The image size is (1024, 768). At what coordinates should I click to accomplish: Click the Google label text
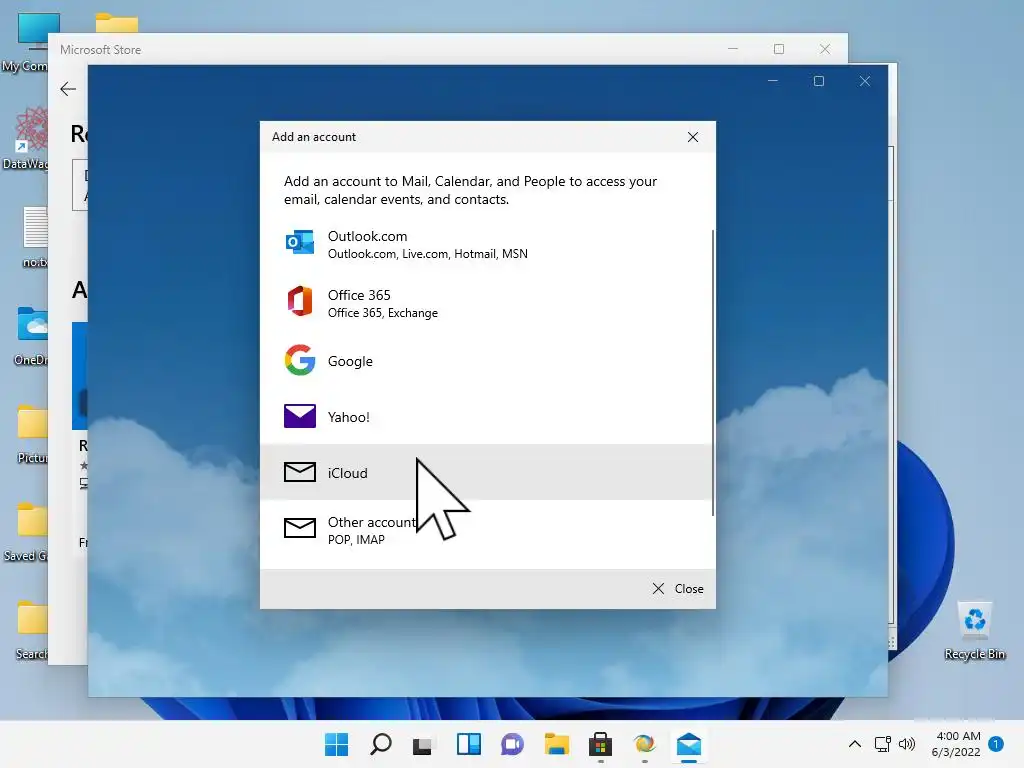click(350, 361)
